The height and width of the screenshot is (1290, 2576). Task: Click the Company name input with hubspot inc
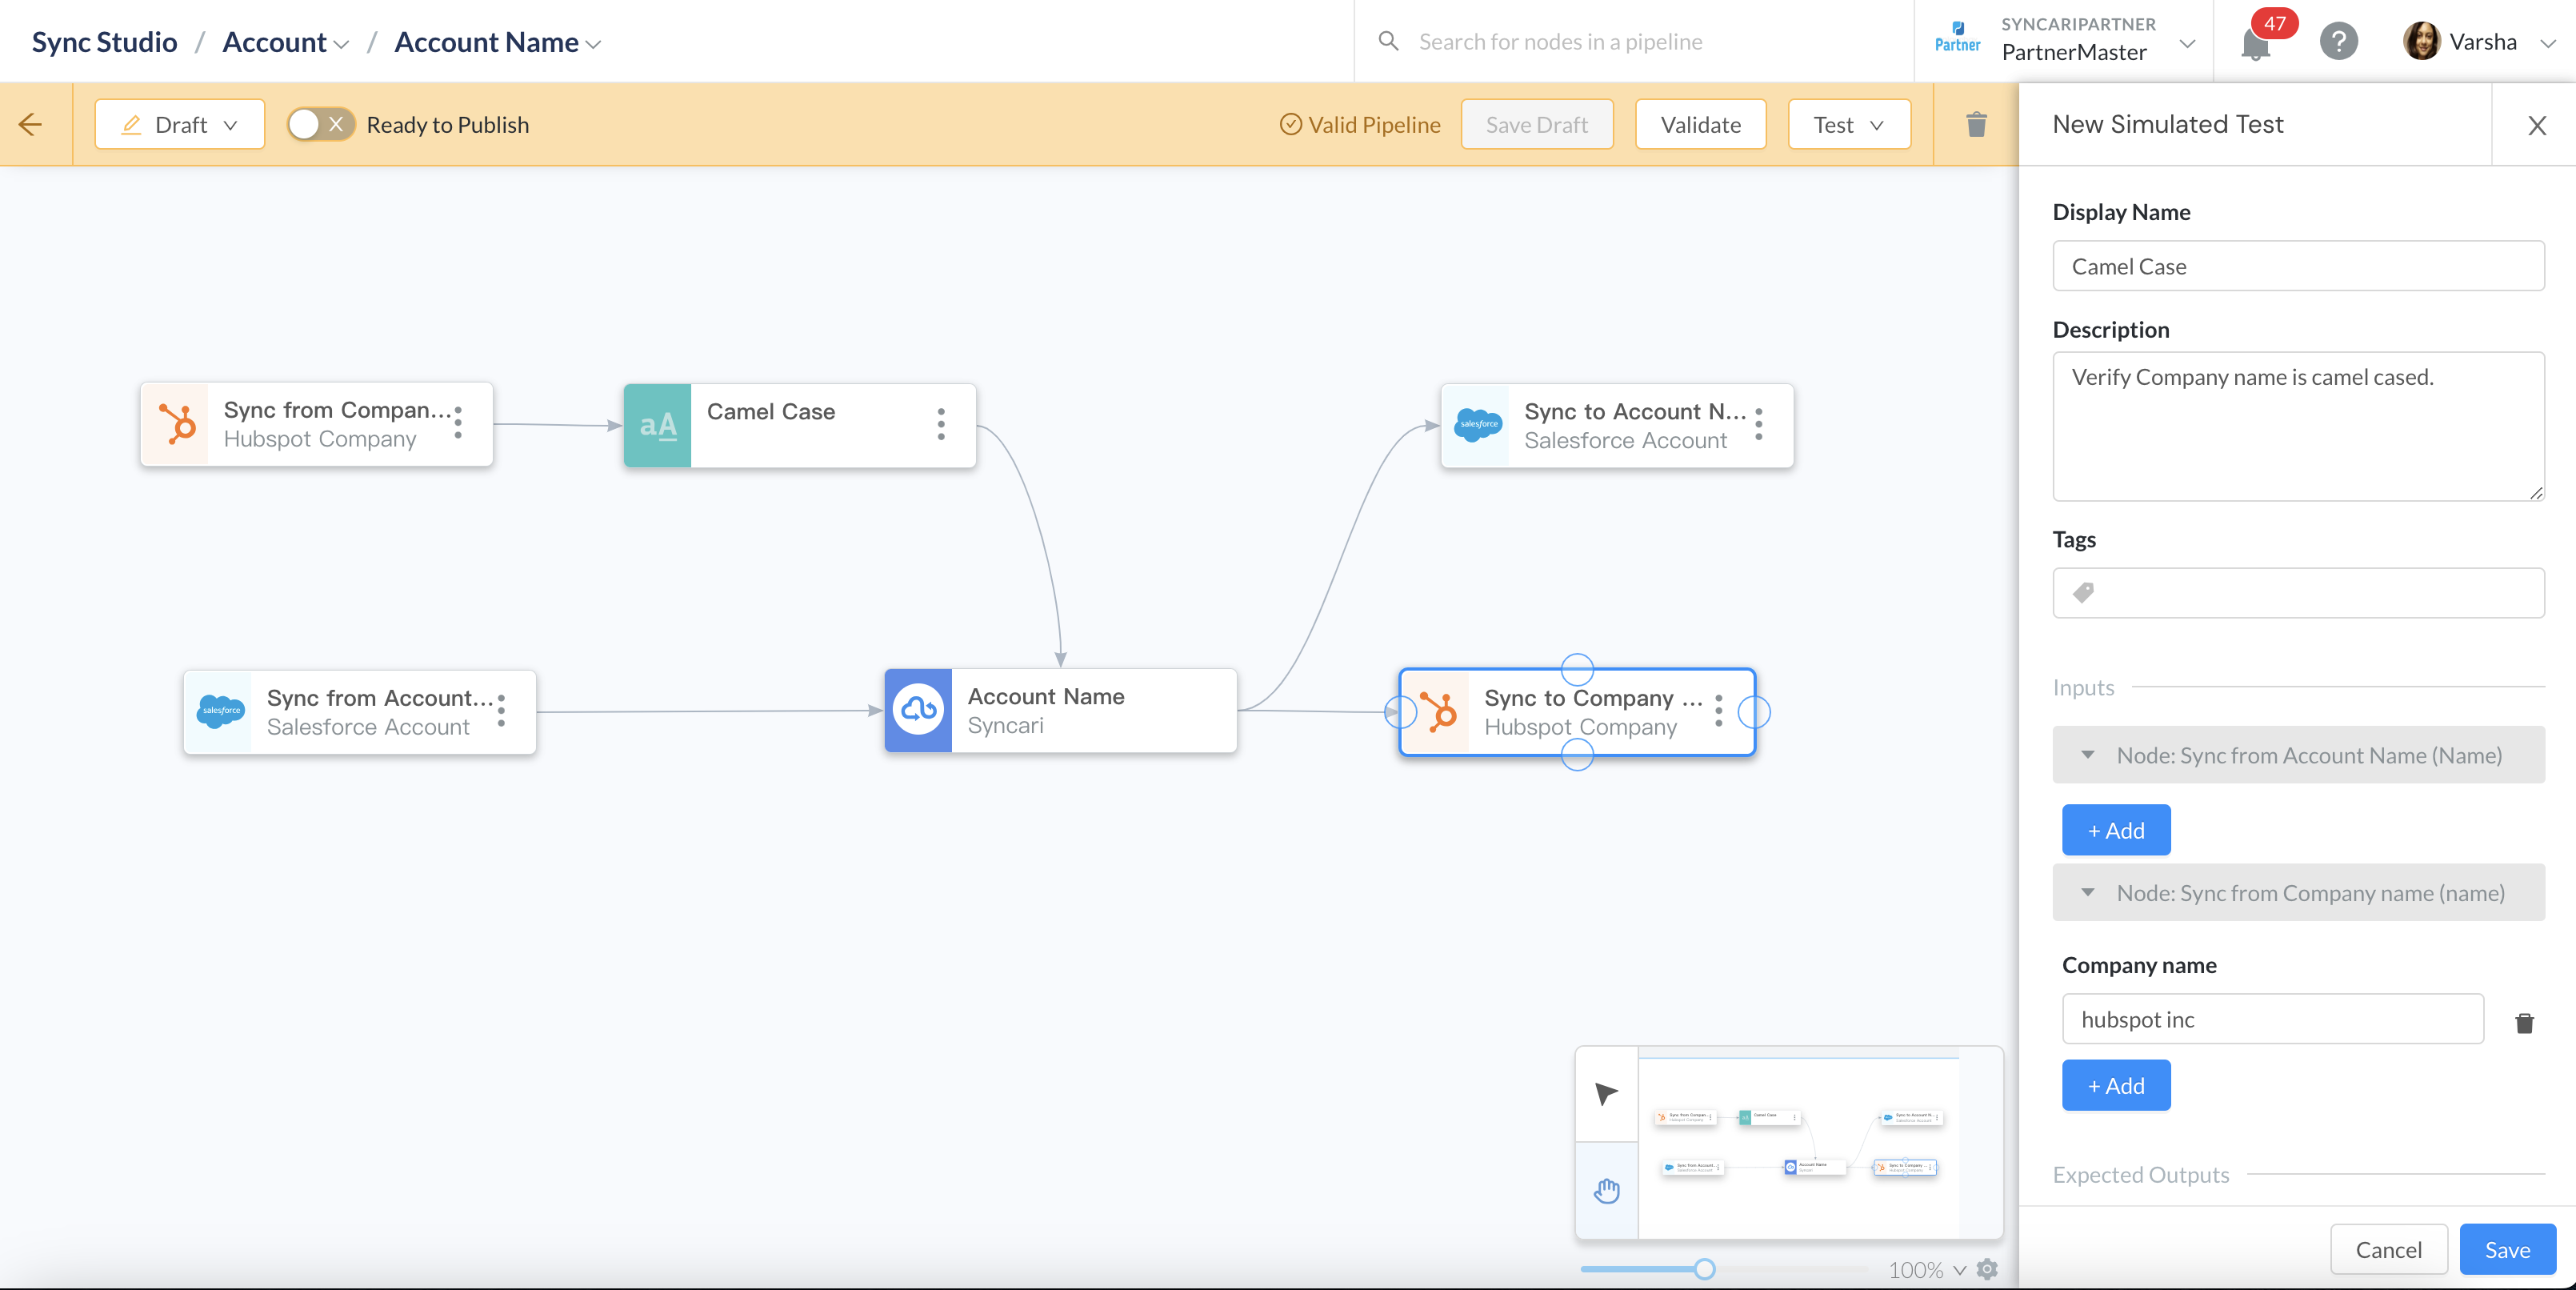tap(2272, 1019)
